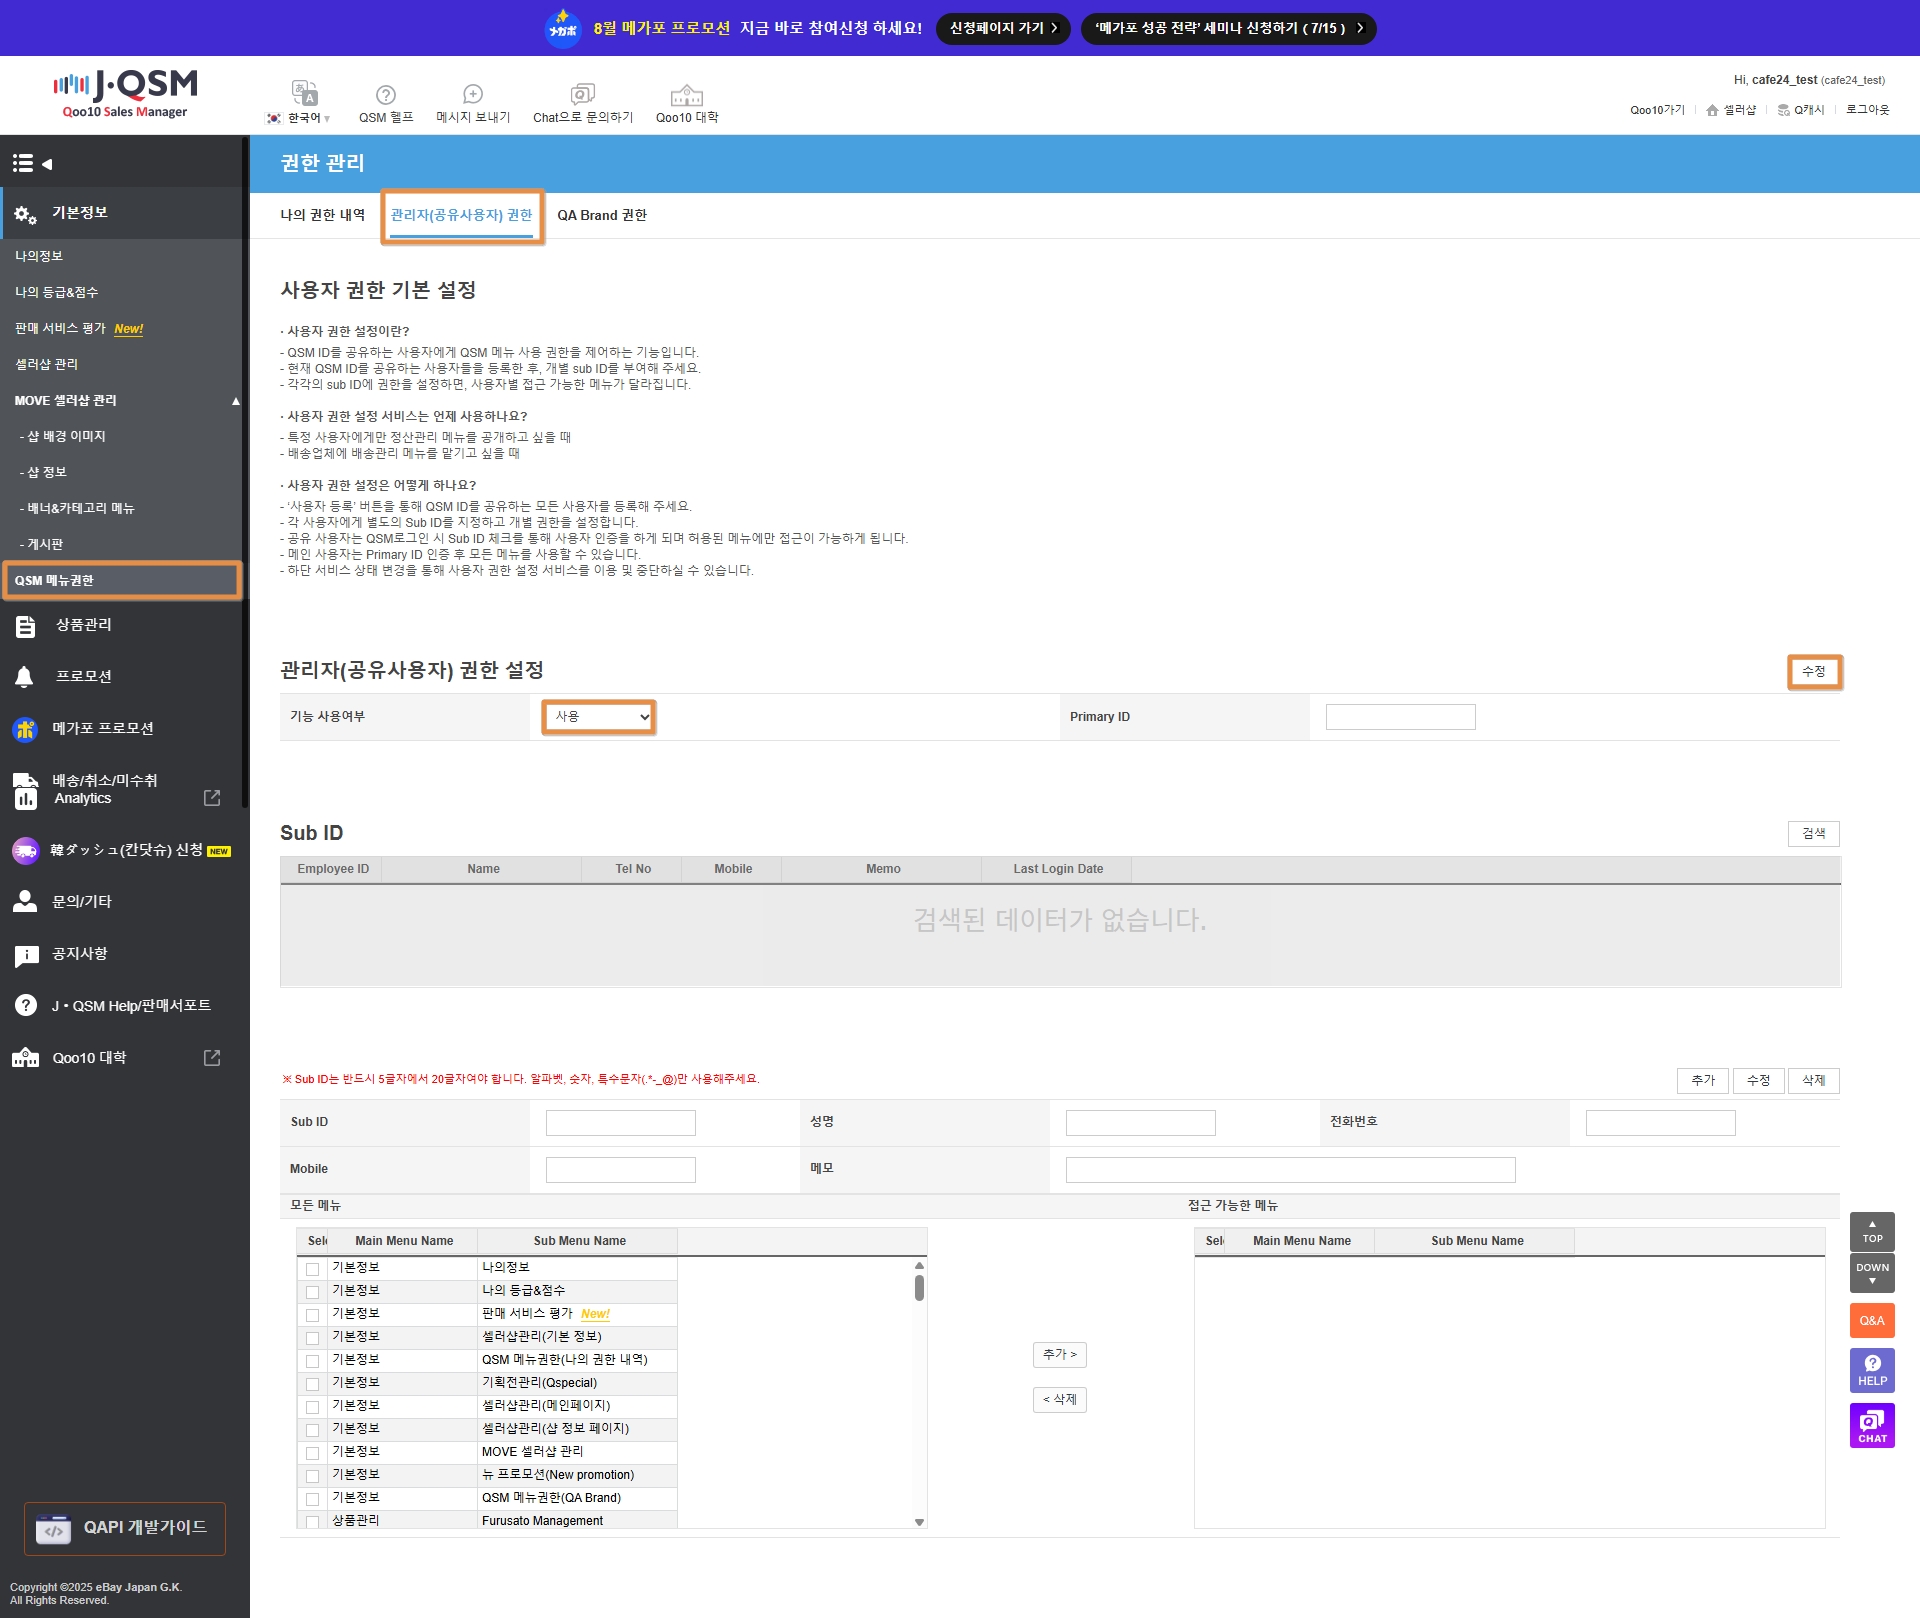The height and width of the screenshot is (1618, 1920).
Task: Collapse the MOVE 셀러샵 관리 submenu arrow
Action: click(236, 401)
